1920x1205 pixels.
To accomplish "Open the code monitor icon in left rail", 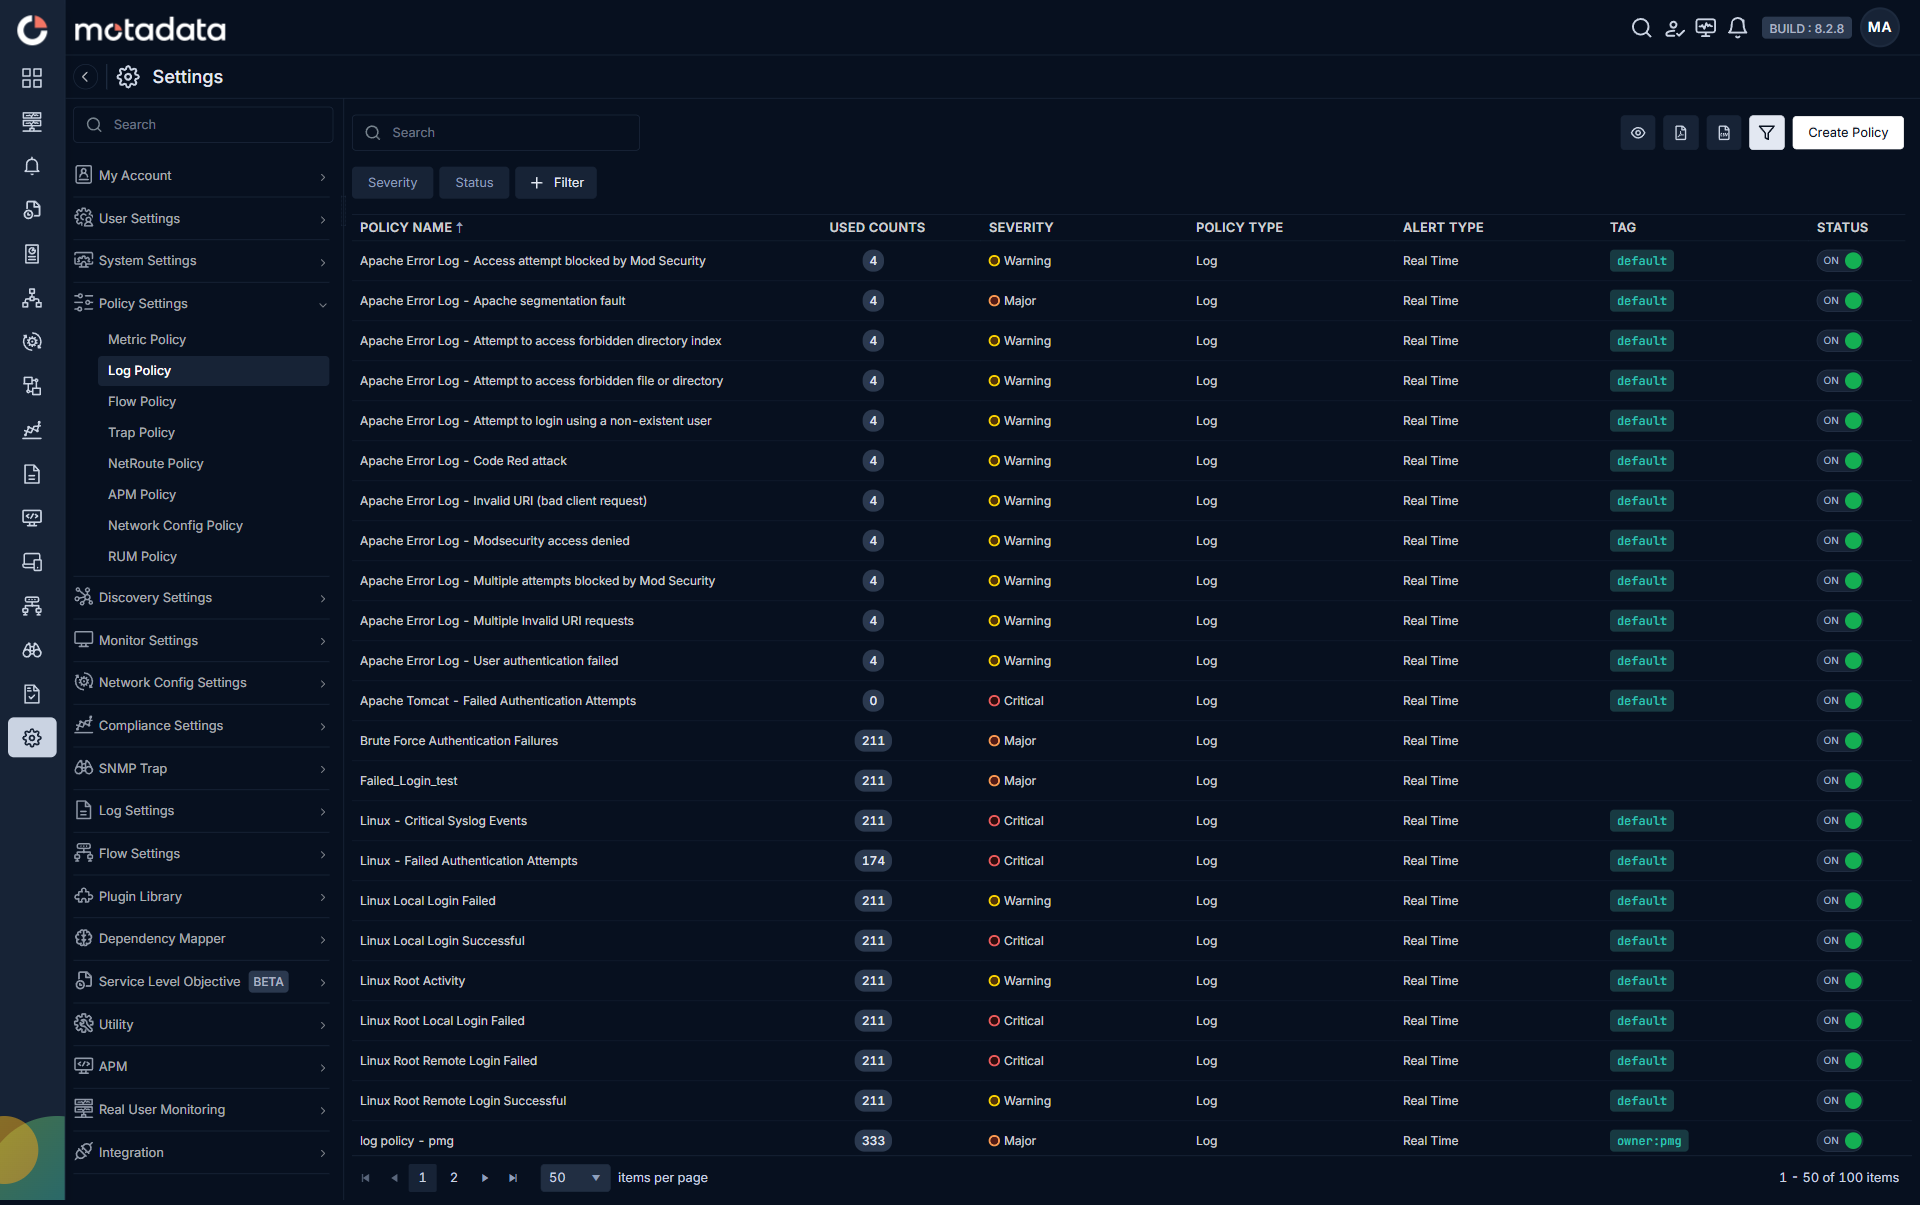I will 32,518.
